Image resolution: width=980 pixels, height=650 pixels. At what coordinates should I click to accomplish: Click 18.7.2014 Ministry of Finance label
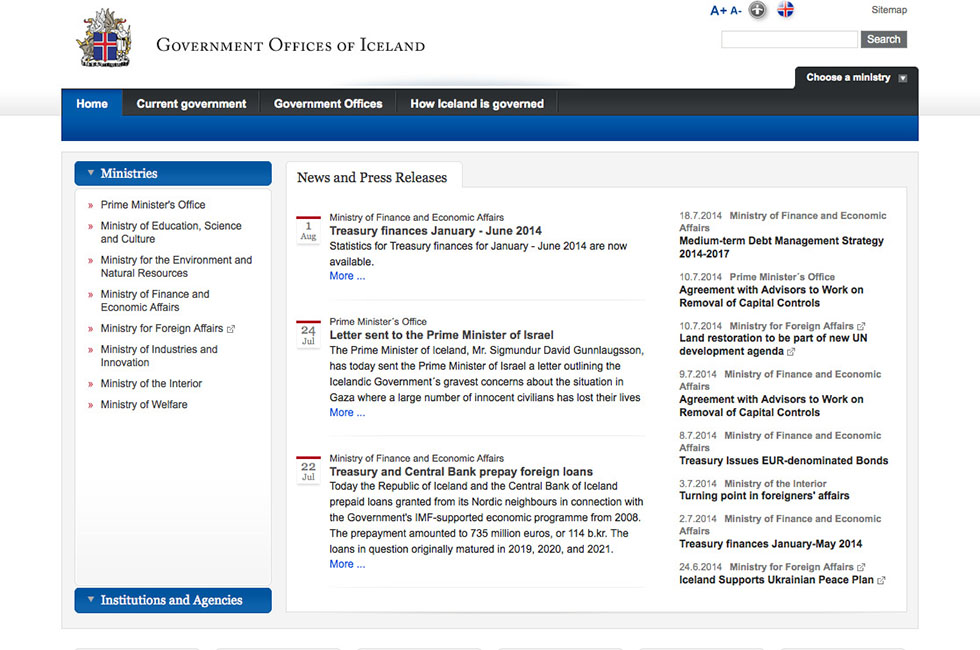[782, 222]
